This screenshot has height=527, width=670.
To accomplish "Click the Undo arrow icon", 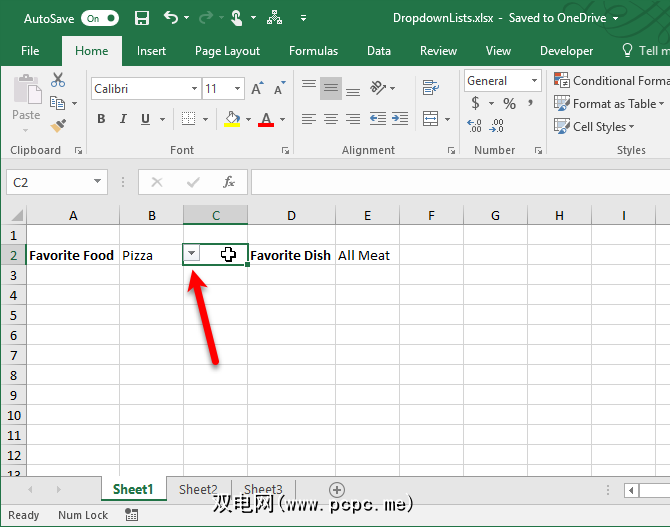I will click(171, 18).
